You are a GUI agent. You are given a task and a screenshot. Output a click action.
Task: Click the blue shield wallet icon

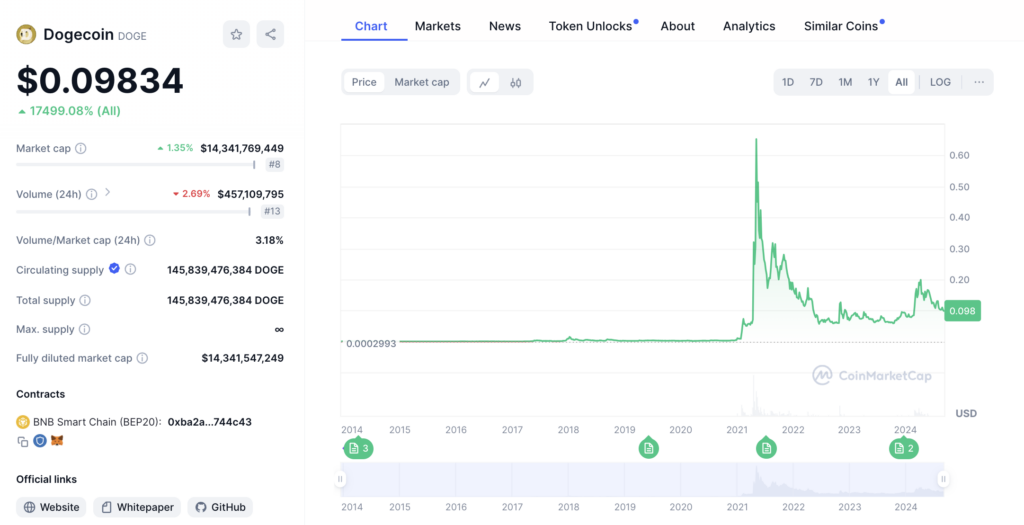(x=40, y=441)
